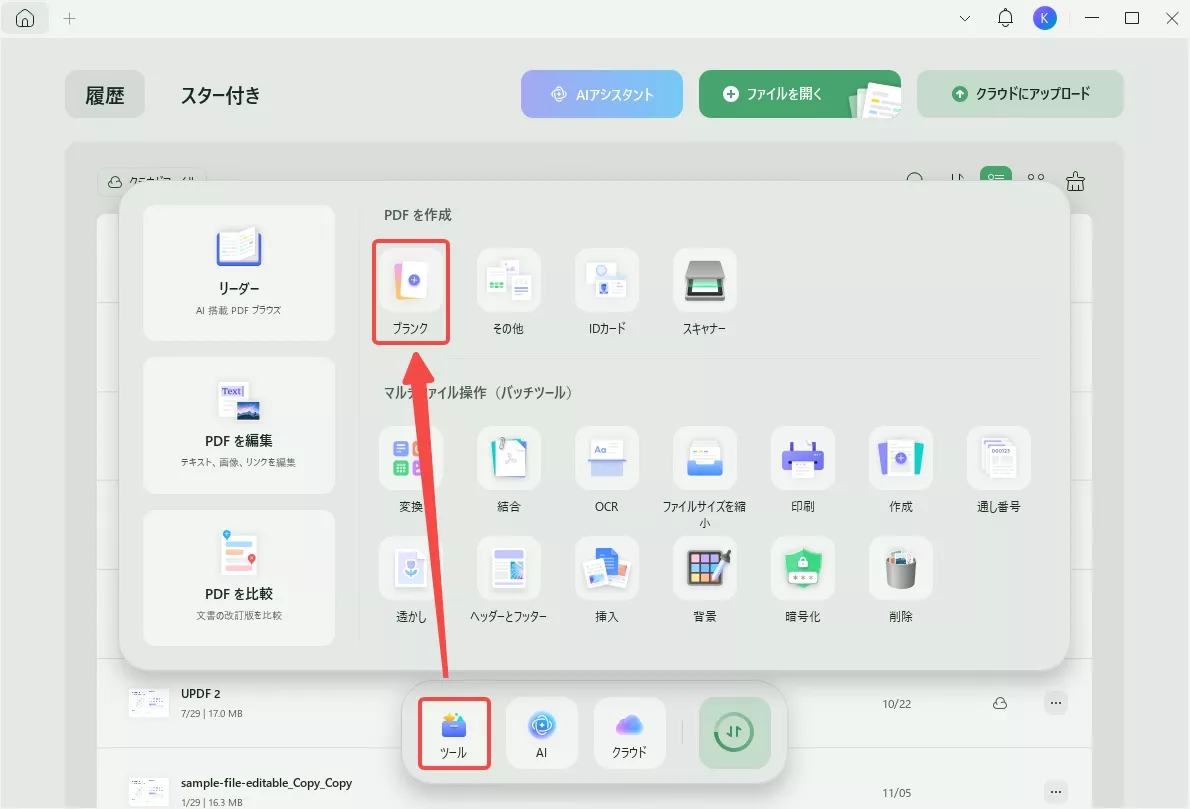Switch to the スター付き tab
This screenshot has width=1190, height=809.
[220, 95]
